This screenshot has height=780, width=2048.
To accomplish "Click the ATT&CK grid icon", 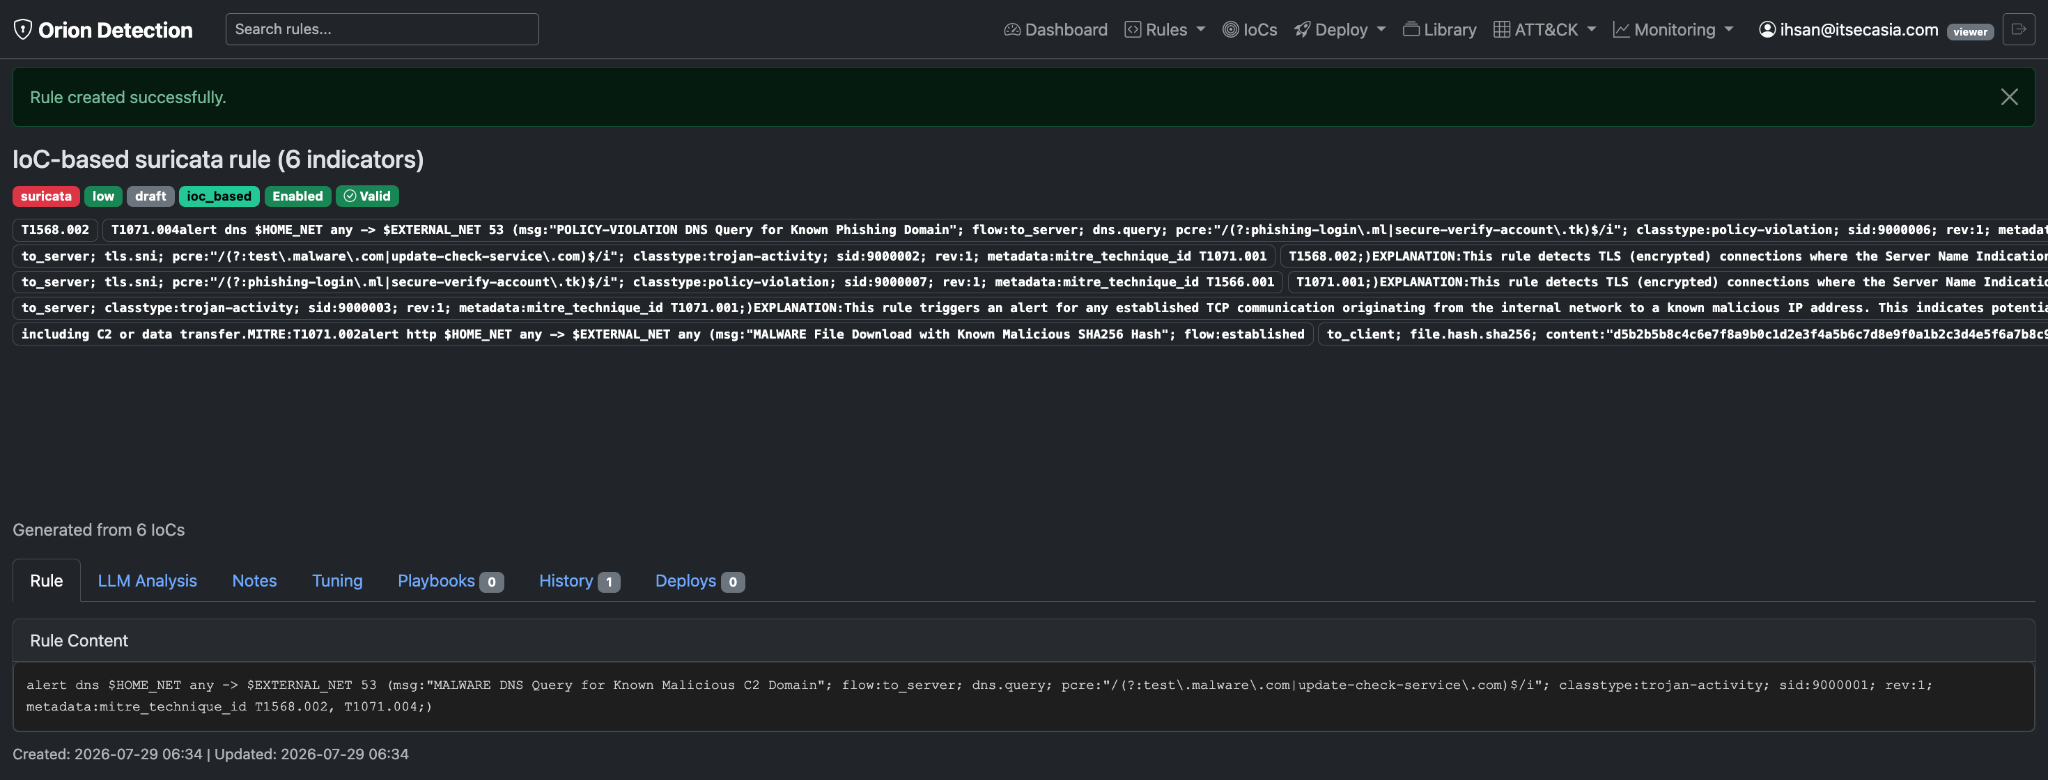I will click(x=1502, y=30).
